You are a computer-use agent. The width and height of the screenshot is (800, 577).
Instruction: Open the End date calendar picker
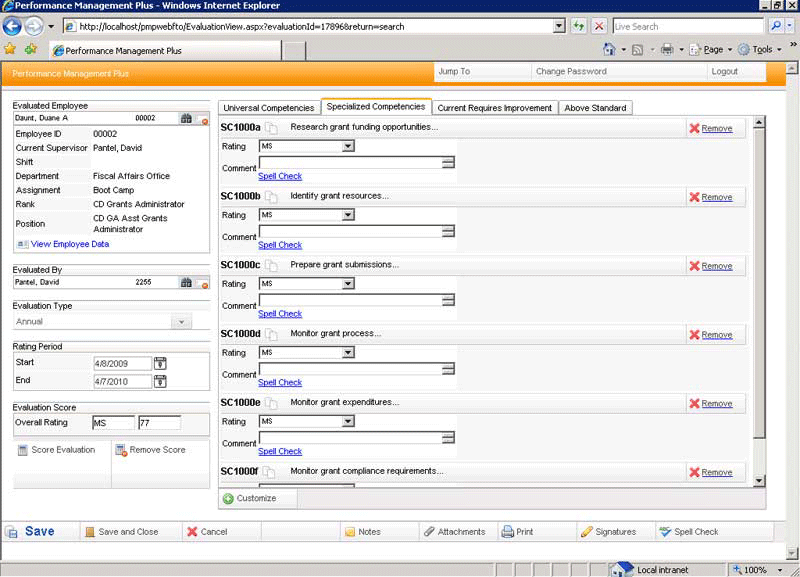point(160,381)
